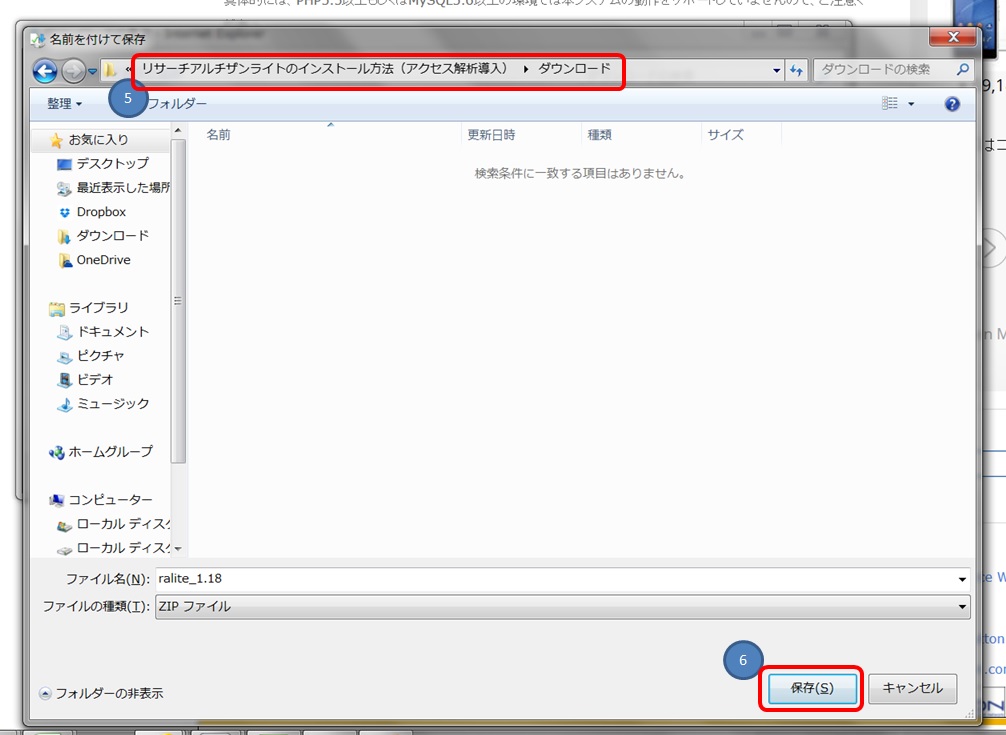Click the キャンセル button
The height and width of the screenshot is (735, 1006).
click(912, 688)
